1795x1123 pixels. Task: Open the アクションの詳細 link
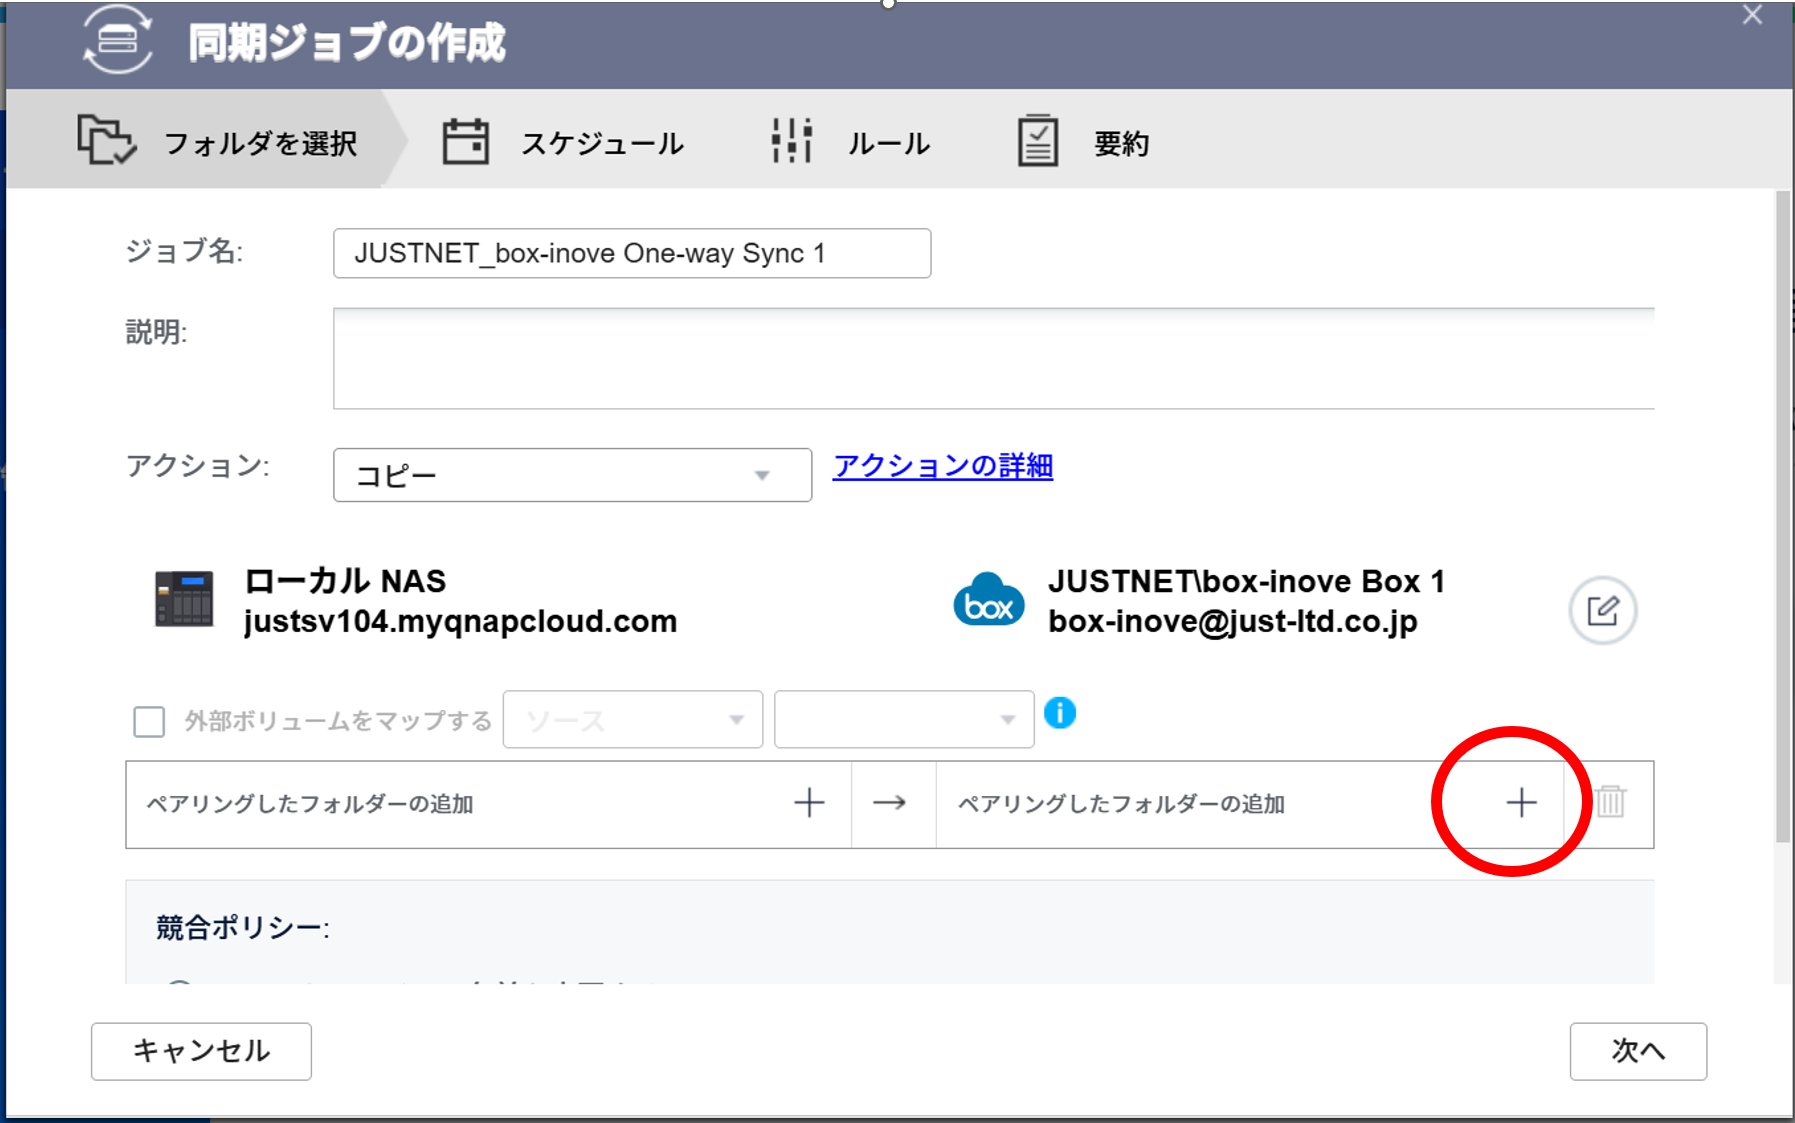click(x=943, y=466)
